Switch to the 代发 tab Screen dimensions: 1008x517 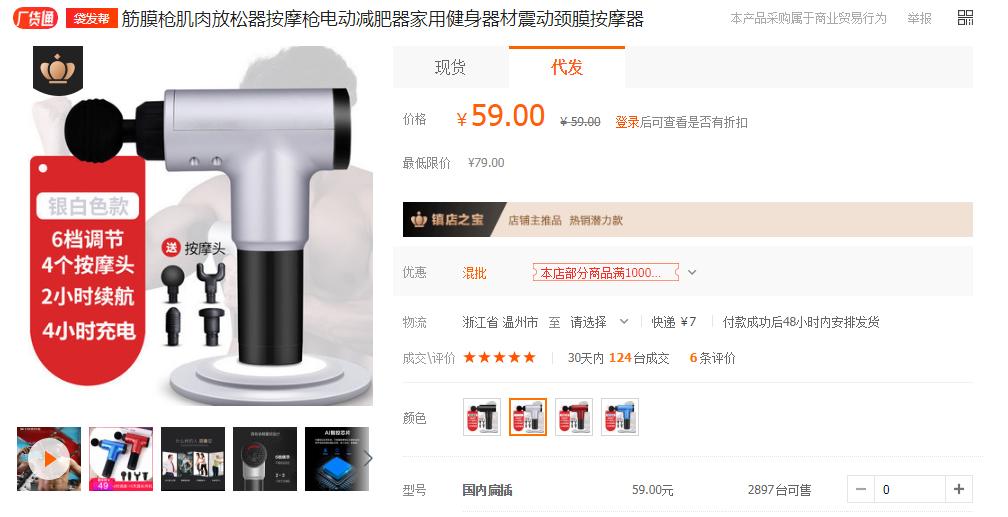566,67
